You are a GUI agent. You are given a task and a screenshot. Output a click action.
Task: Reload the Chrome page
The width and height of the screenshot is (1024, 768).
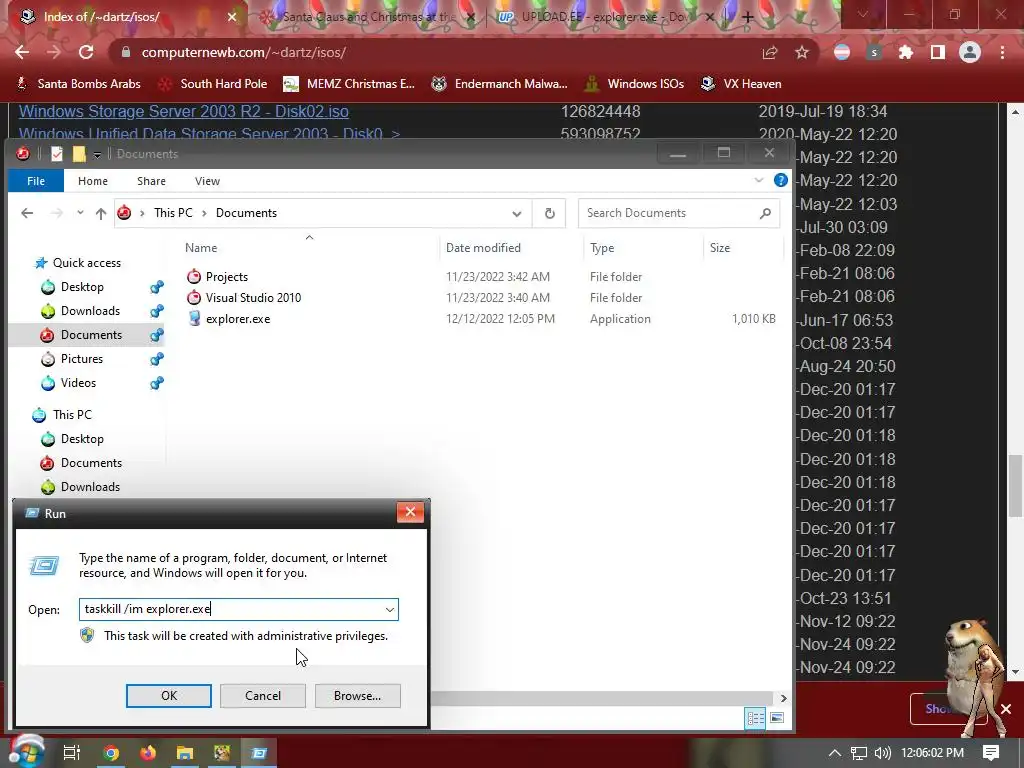(x=86, y=52)
